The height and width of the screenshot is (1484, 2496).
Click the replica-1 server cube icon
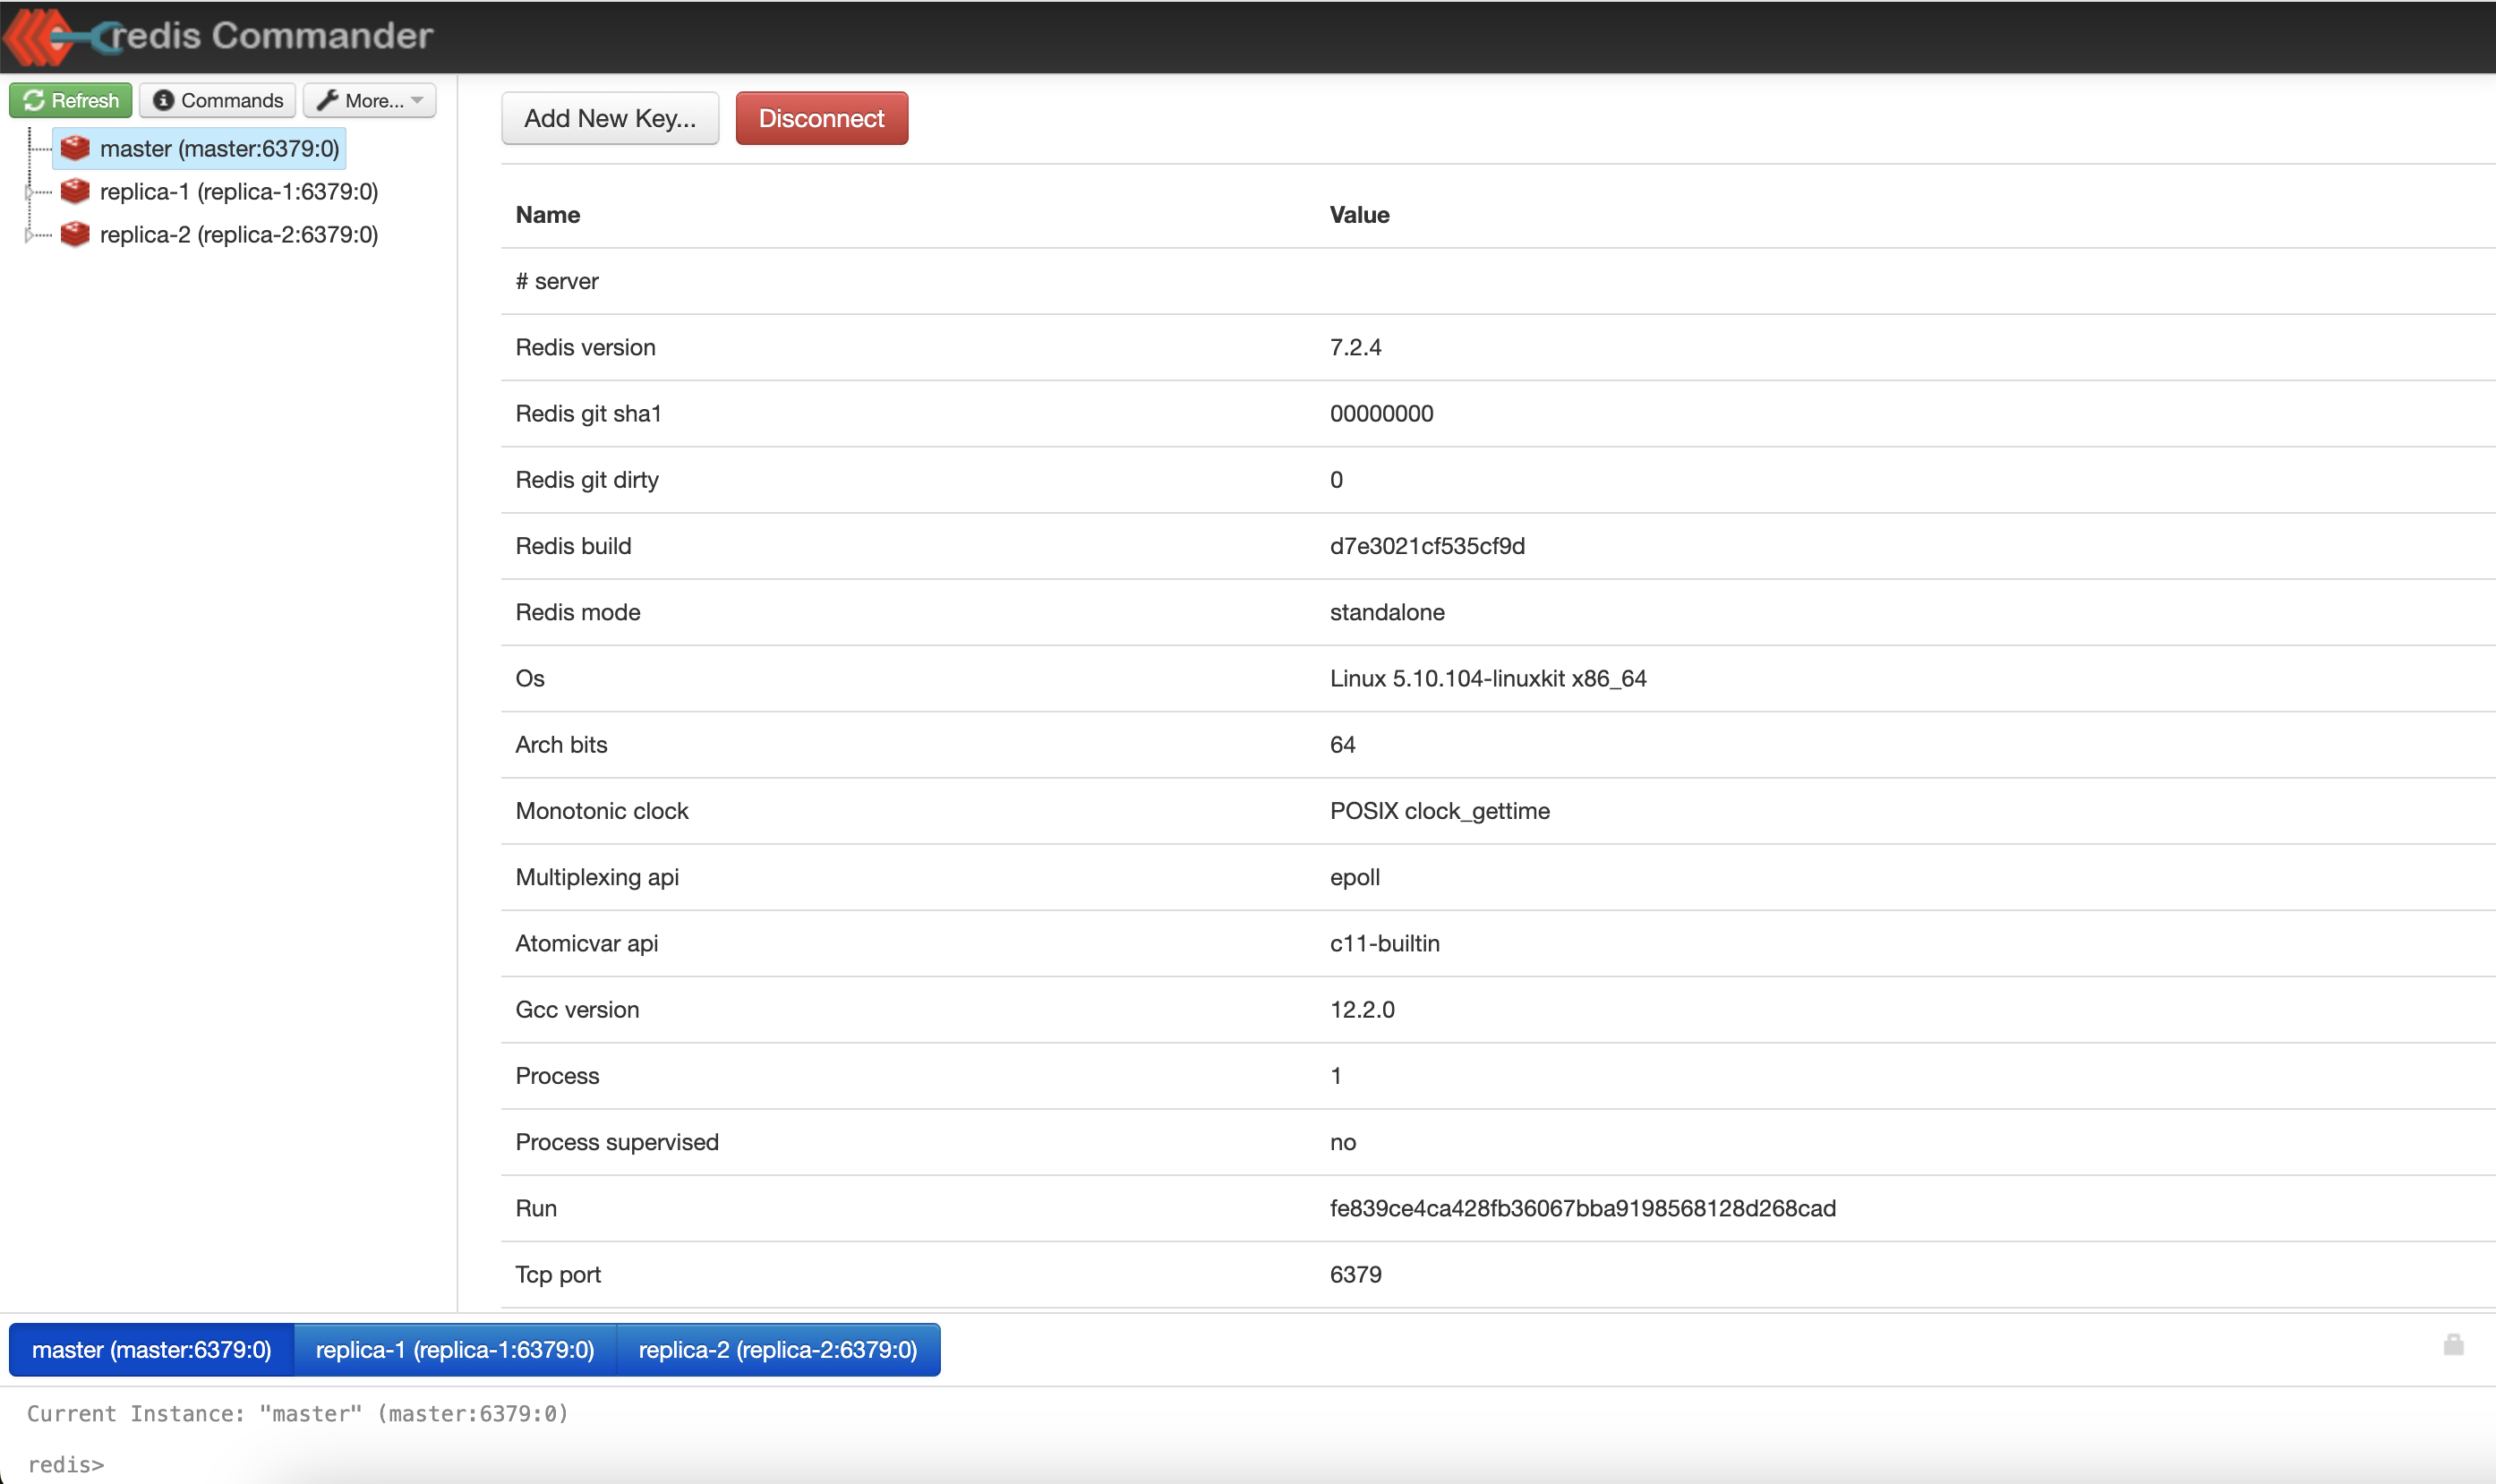(75, 191)
